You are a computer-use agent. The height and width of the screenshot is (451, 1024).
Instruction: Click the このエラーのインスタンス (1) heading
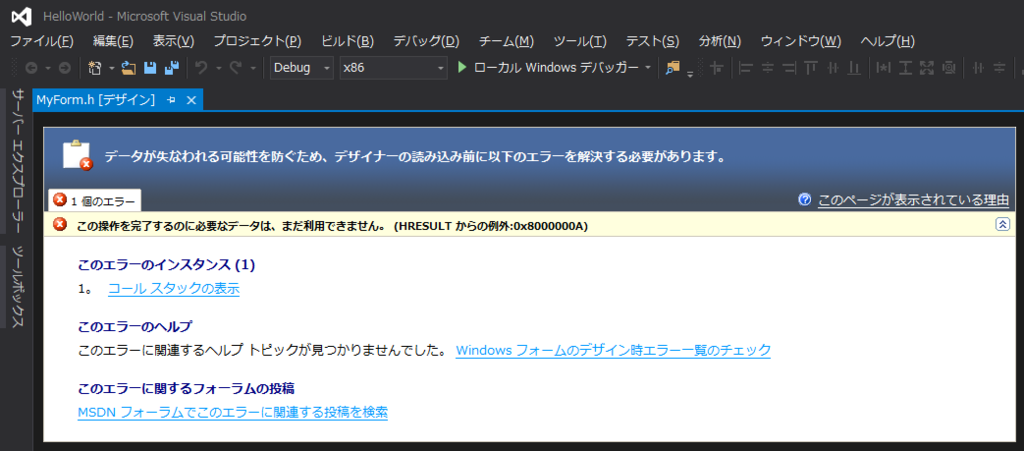tap(166, 264)
